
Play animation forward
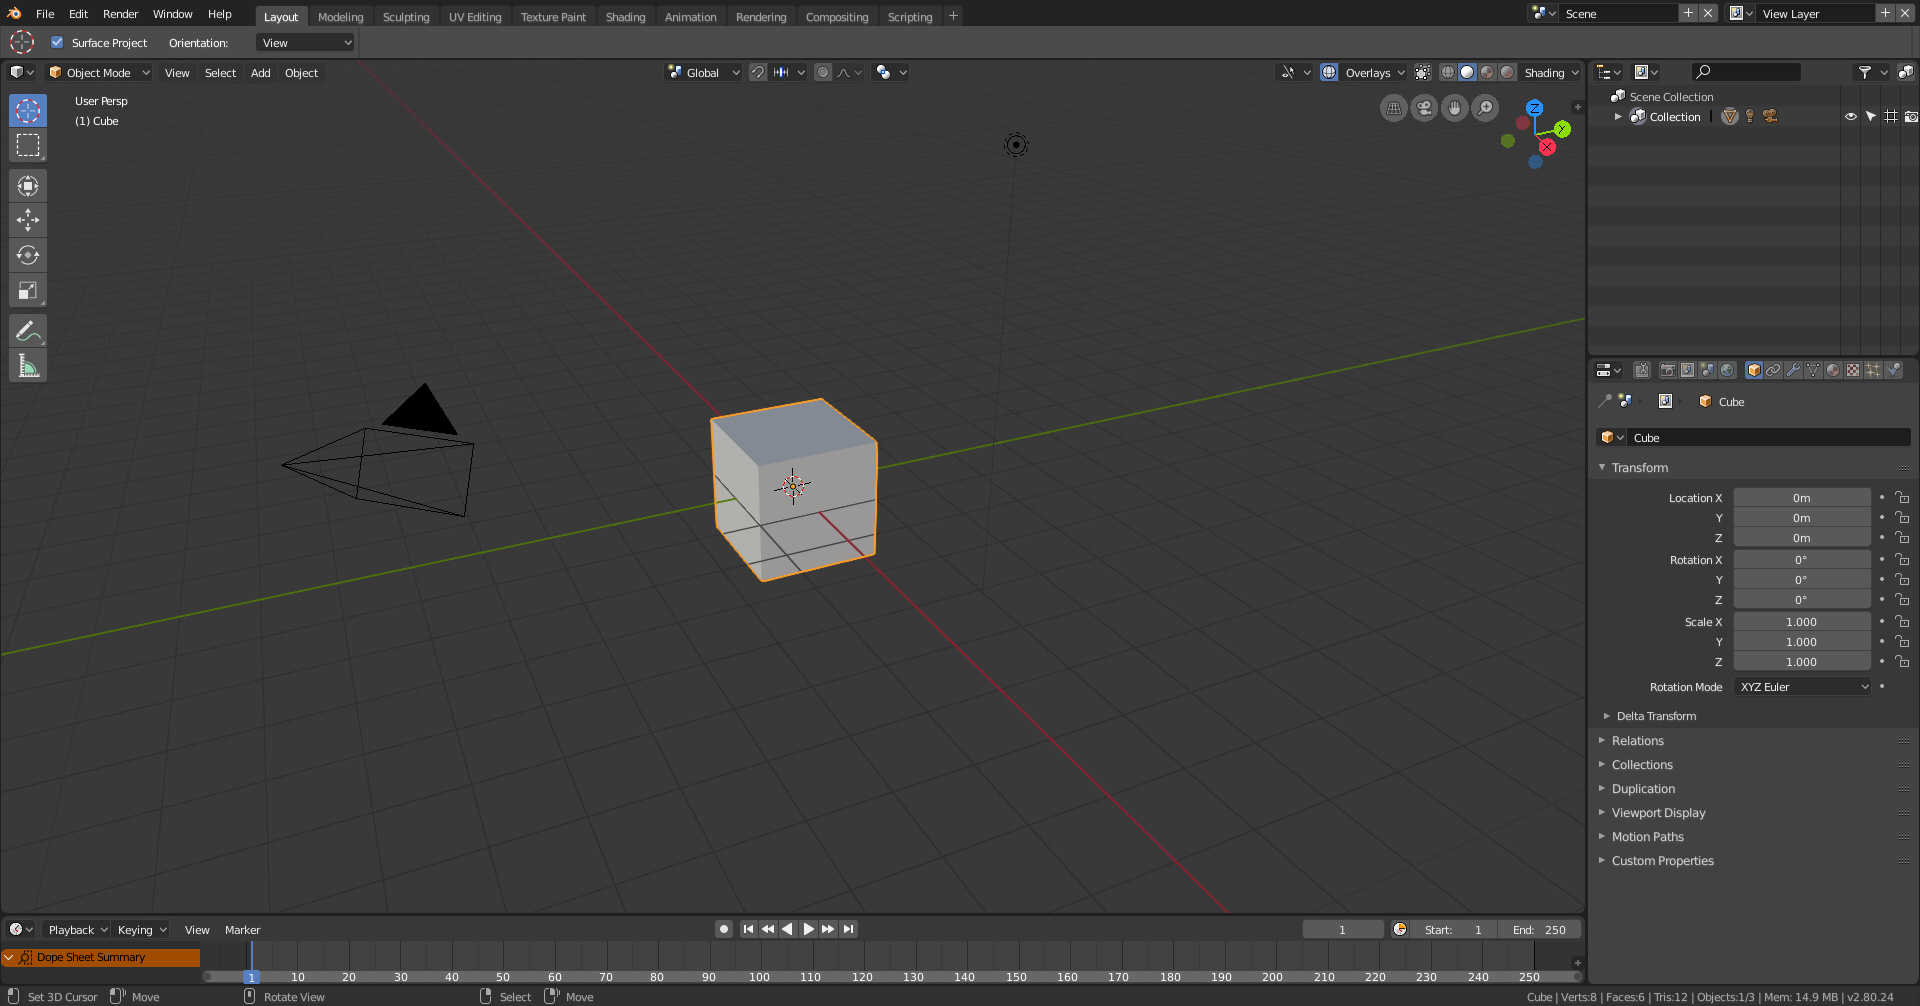(808, 929)
